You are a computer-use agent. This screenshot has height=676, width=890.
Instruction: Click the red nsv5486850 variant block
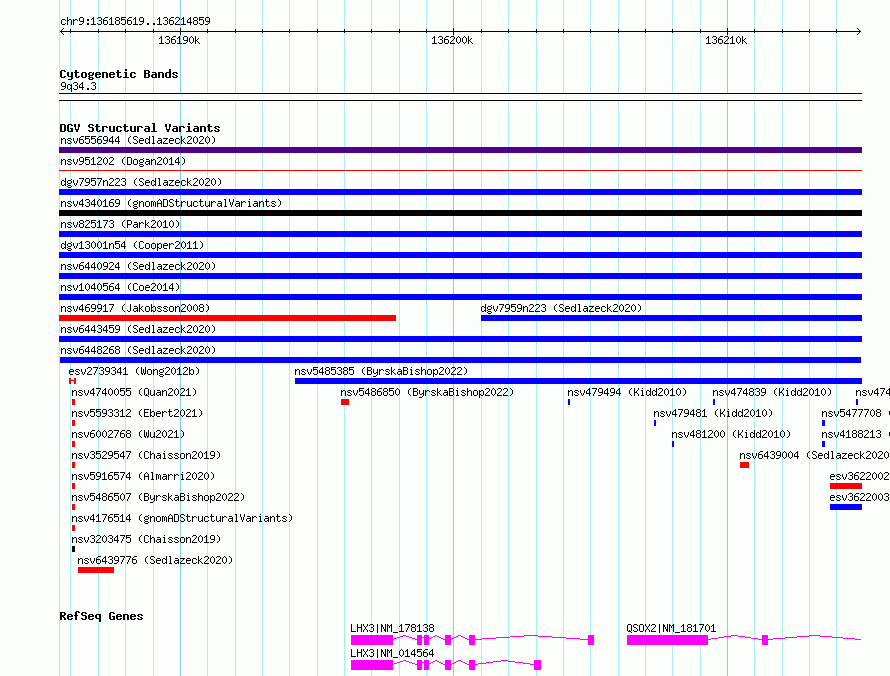(x=345, y=402)
